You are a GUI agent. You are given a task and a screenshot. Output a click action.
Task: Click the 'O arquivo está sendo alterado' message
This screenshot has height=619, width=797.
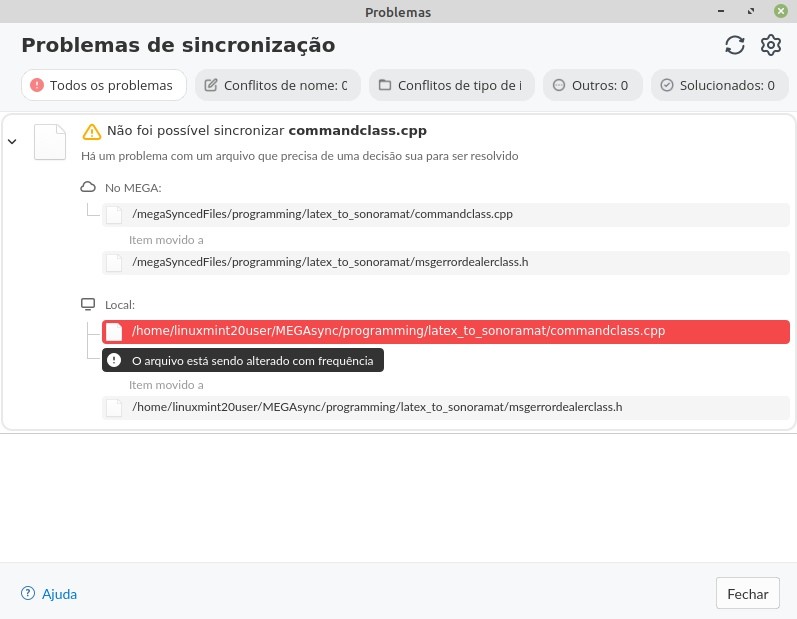point(243,360)
